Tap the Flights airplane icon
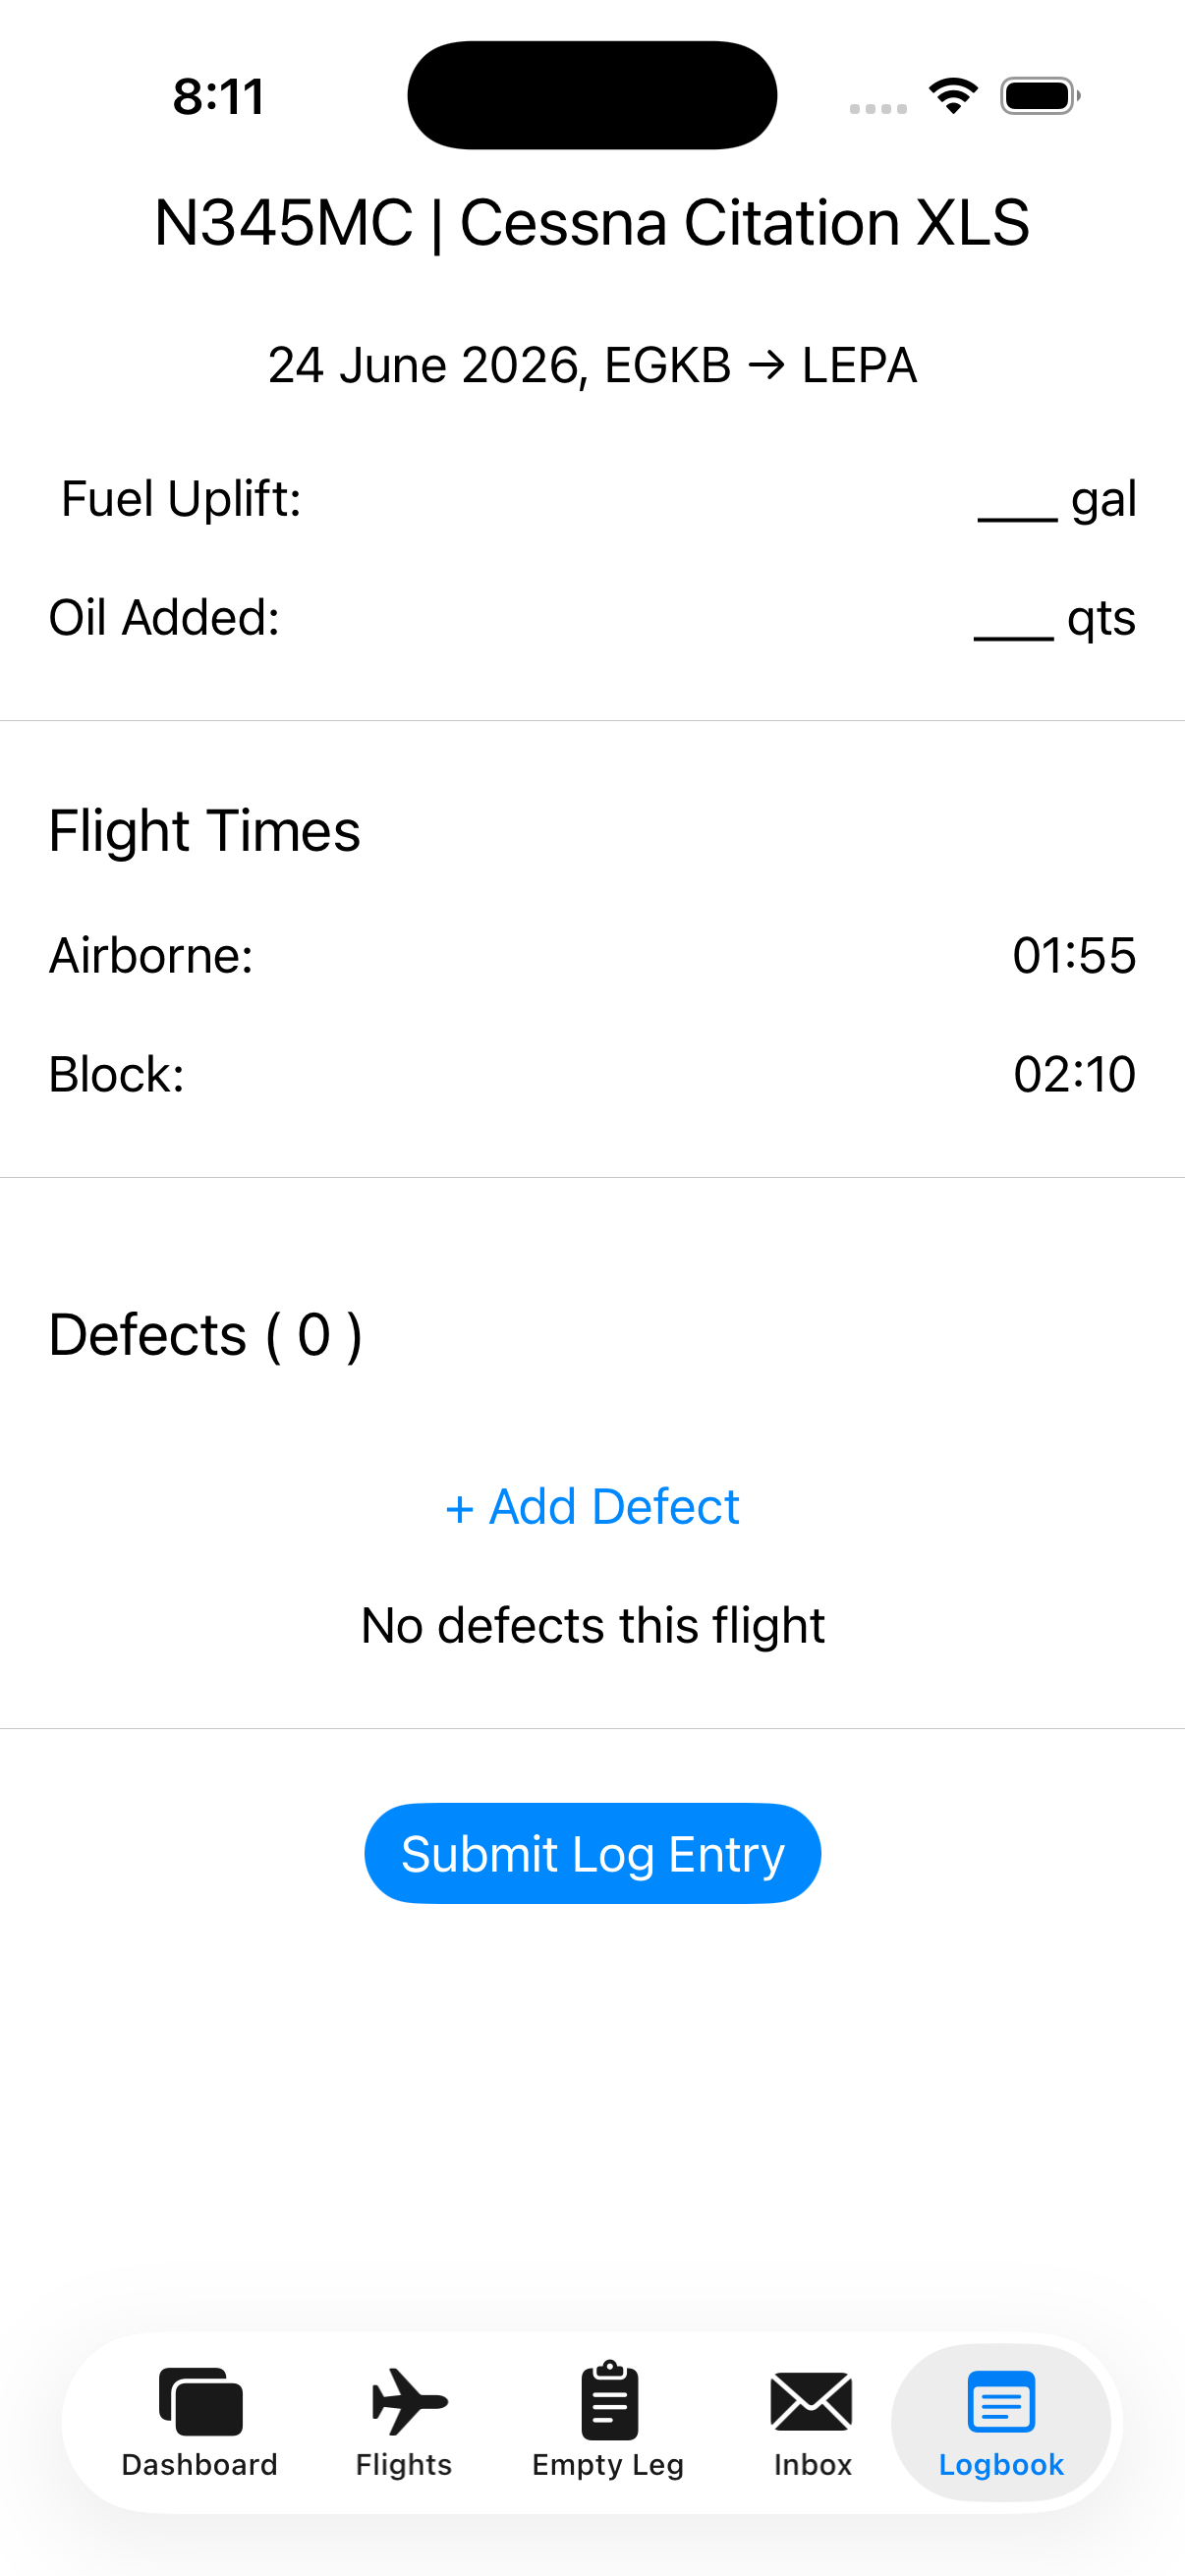The height and width of the screenshot is (2576, 1185). (x=409, y=2401)
